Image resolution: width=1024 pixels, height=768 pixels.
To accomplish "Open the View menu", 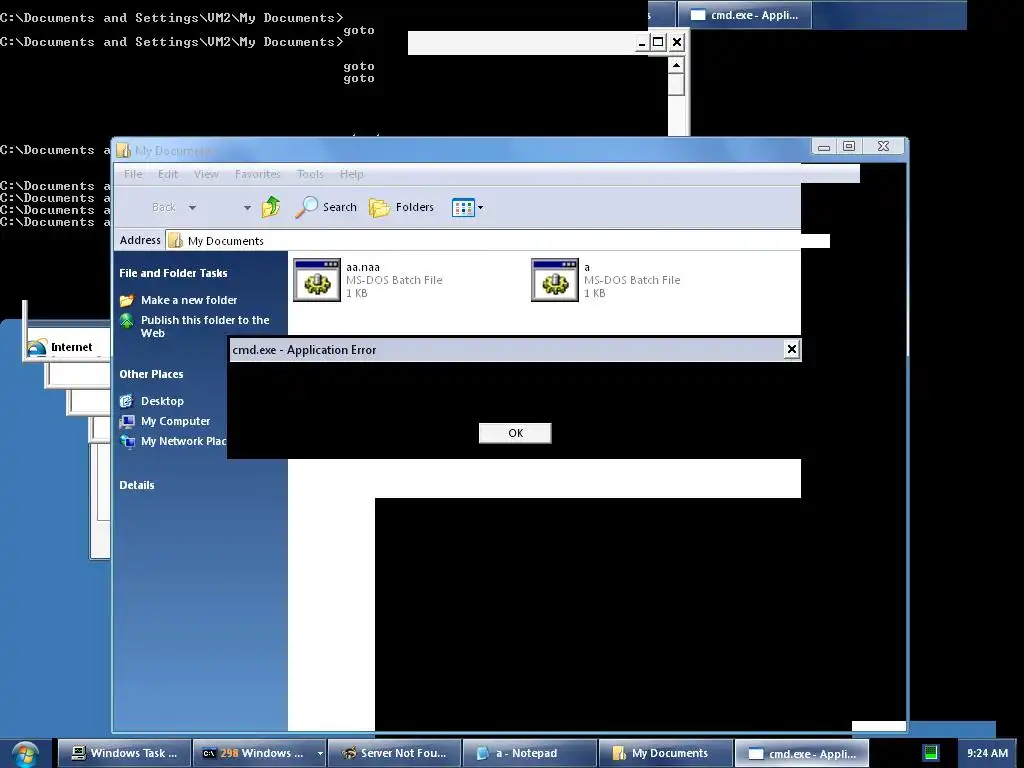I will click(x=206, y=174).
